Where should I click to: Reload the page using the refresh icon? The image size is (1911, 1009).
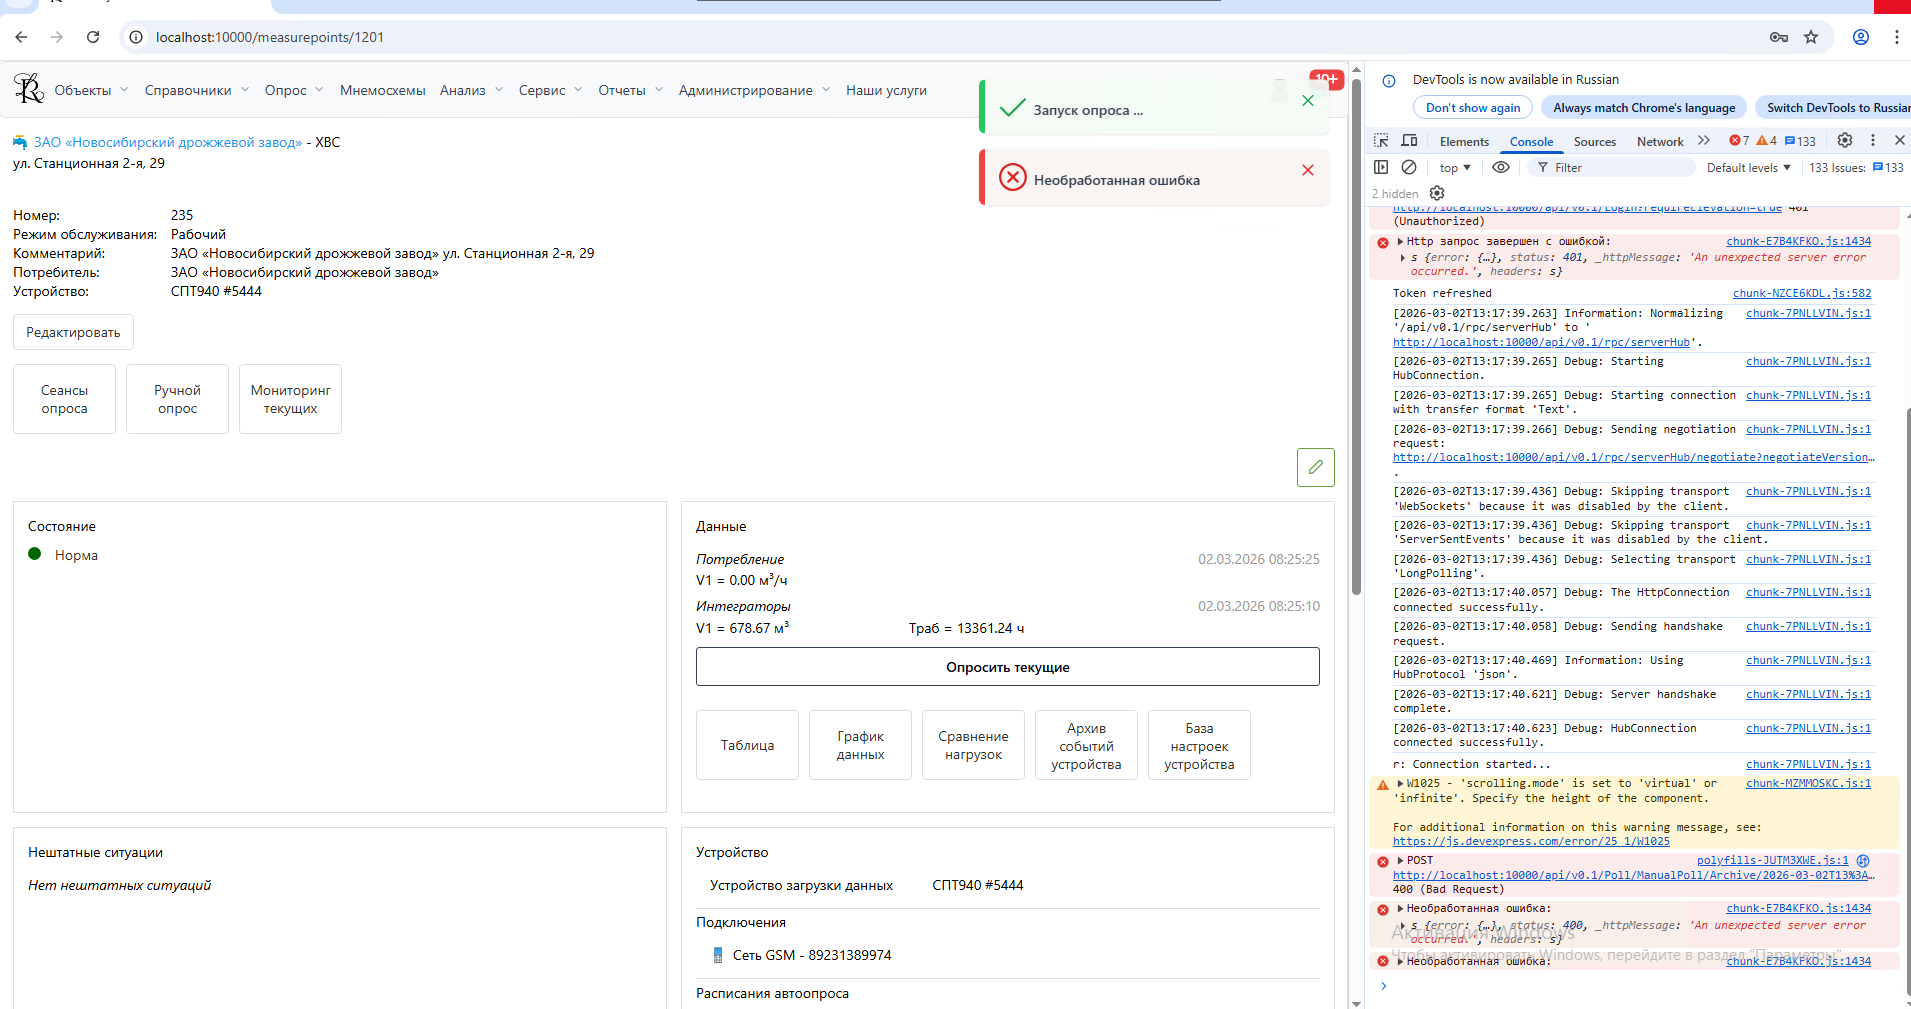tap(93, 37)
